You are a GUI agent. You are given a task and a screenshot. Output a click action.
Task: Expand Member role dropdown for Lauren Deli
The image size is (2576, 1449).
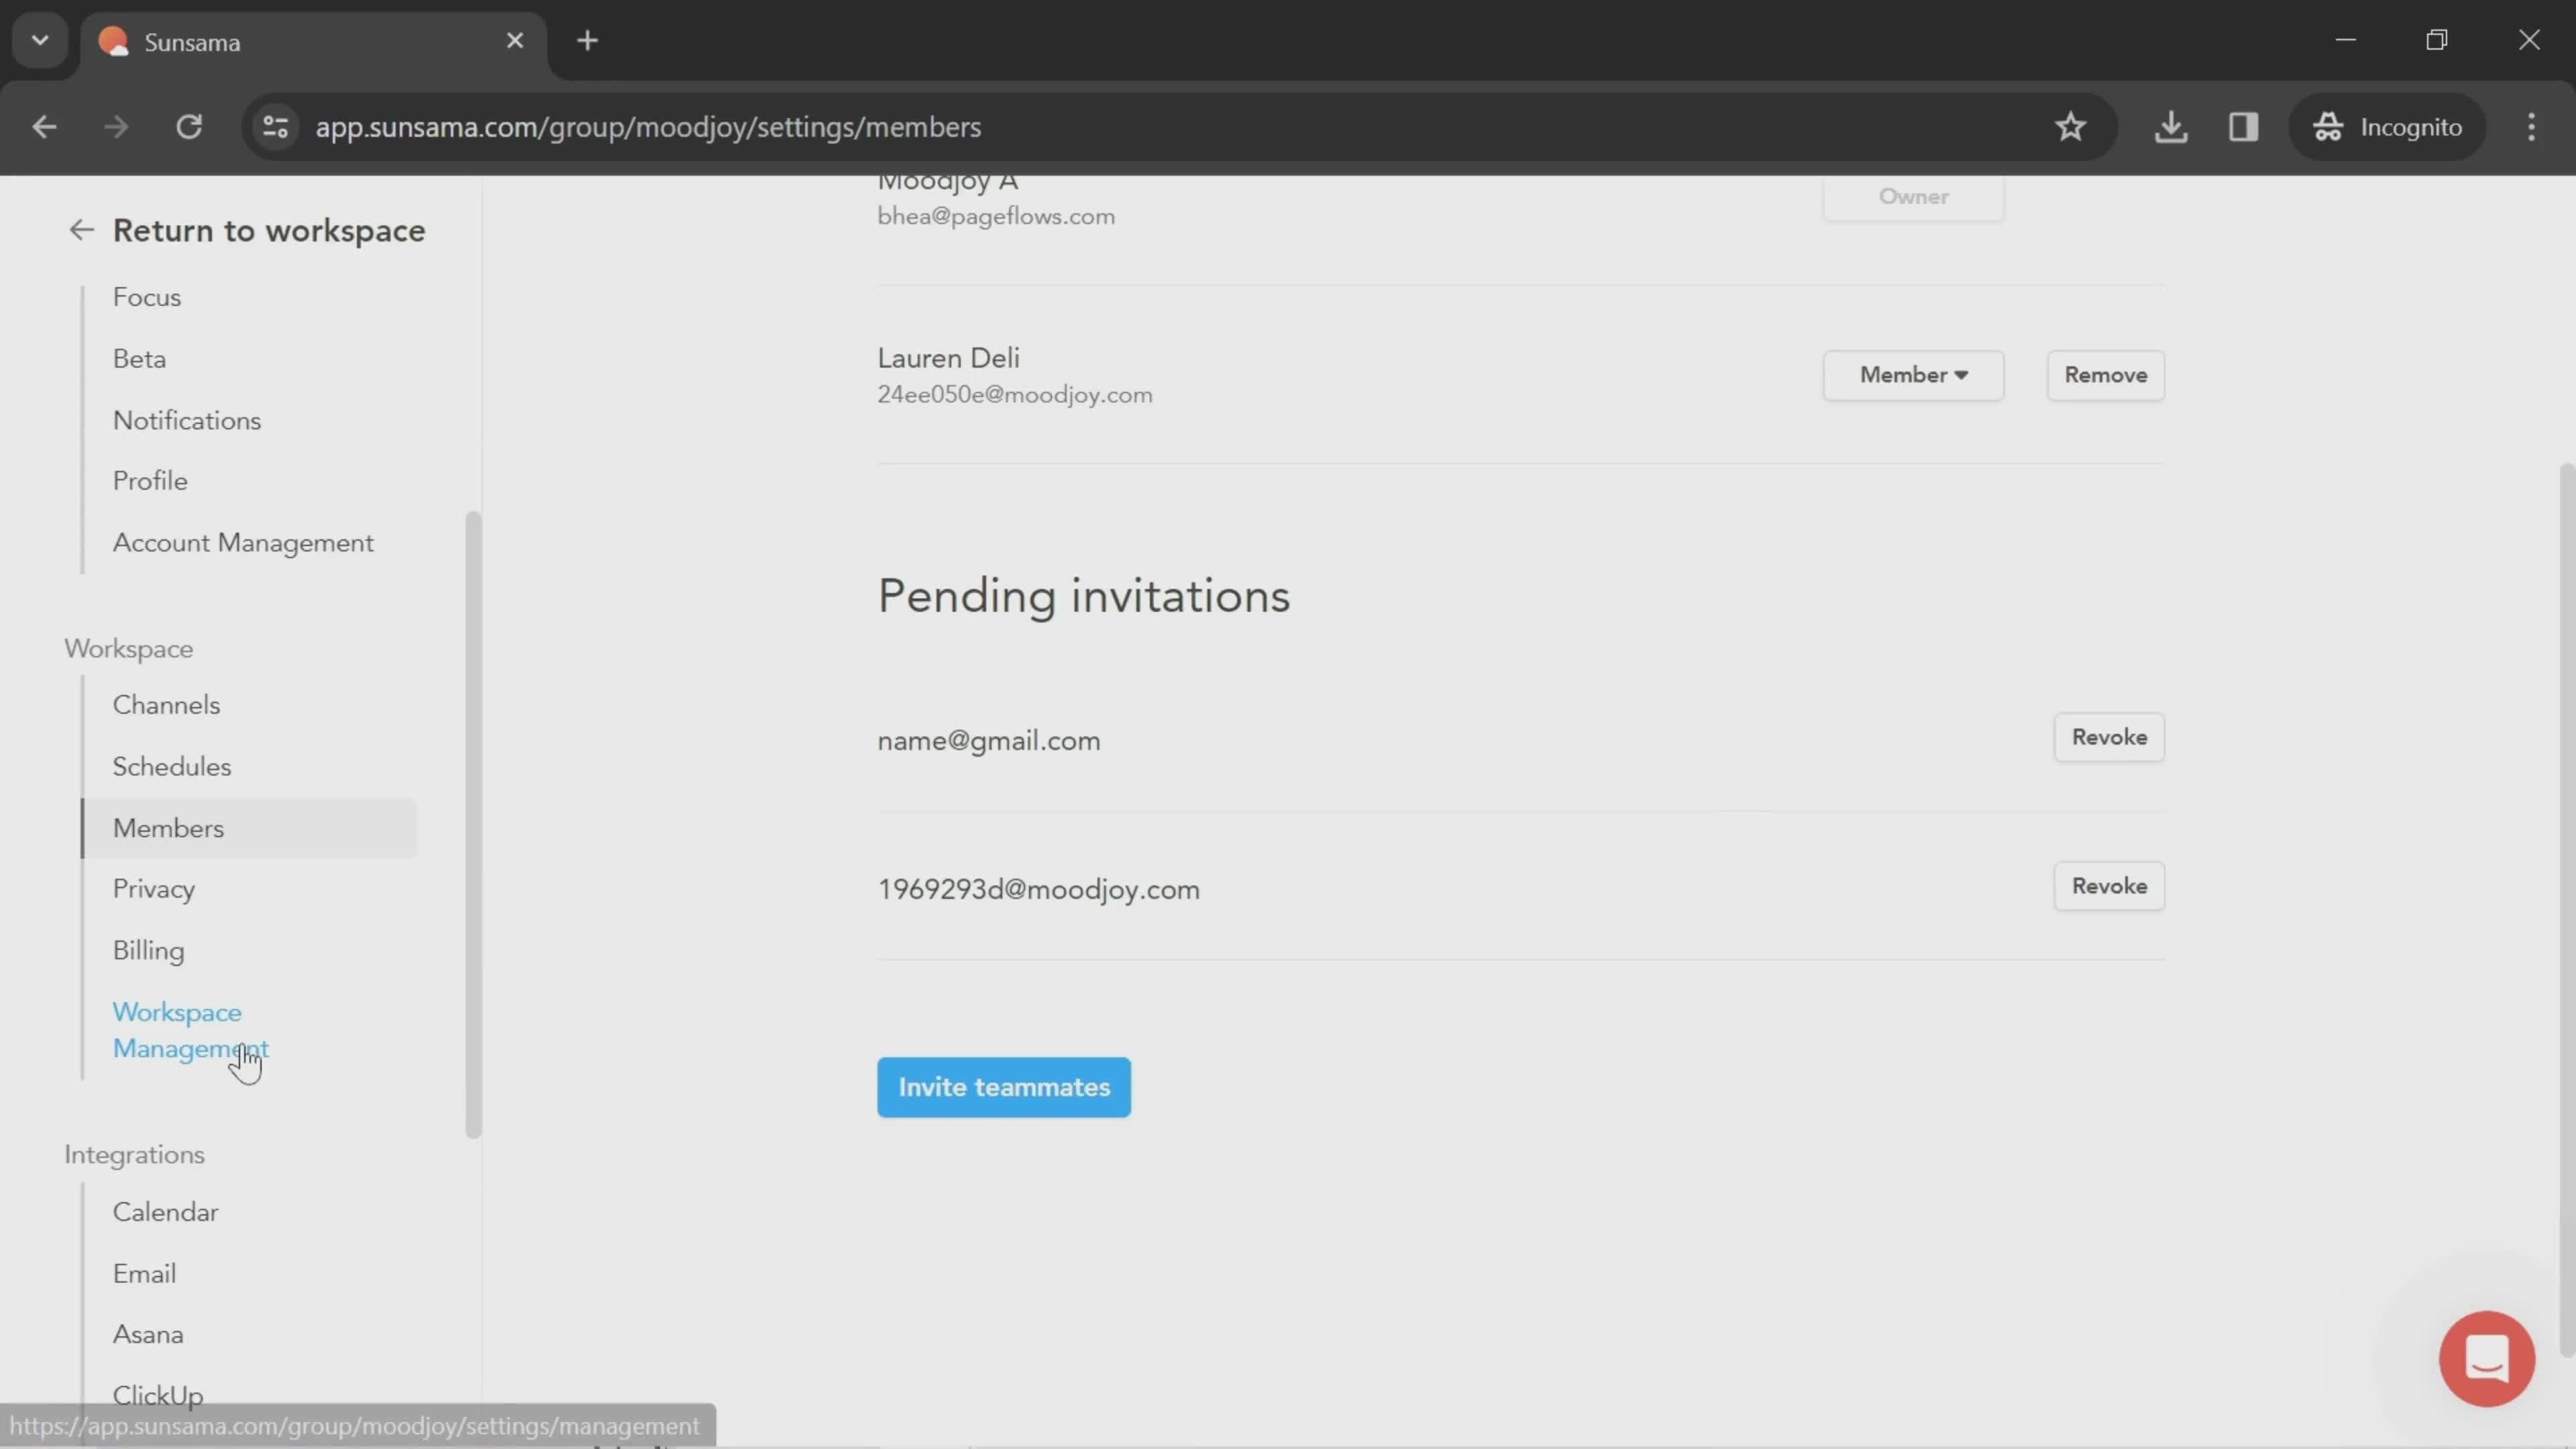(1913, 373)
